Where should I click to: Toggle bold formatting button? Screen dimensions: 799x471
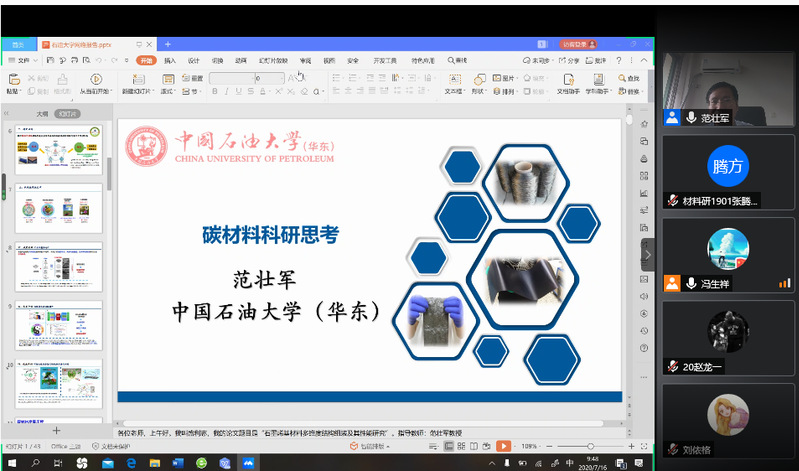(x=215, y=91)
